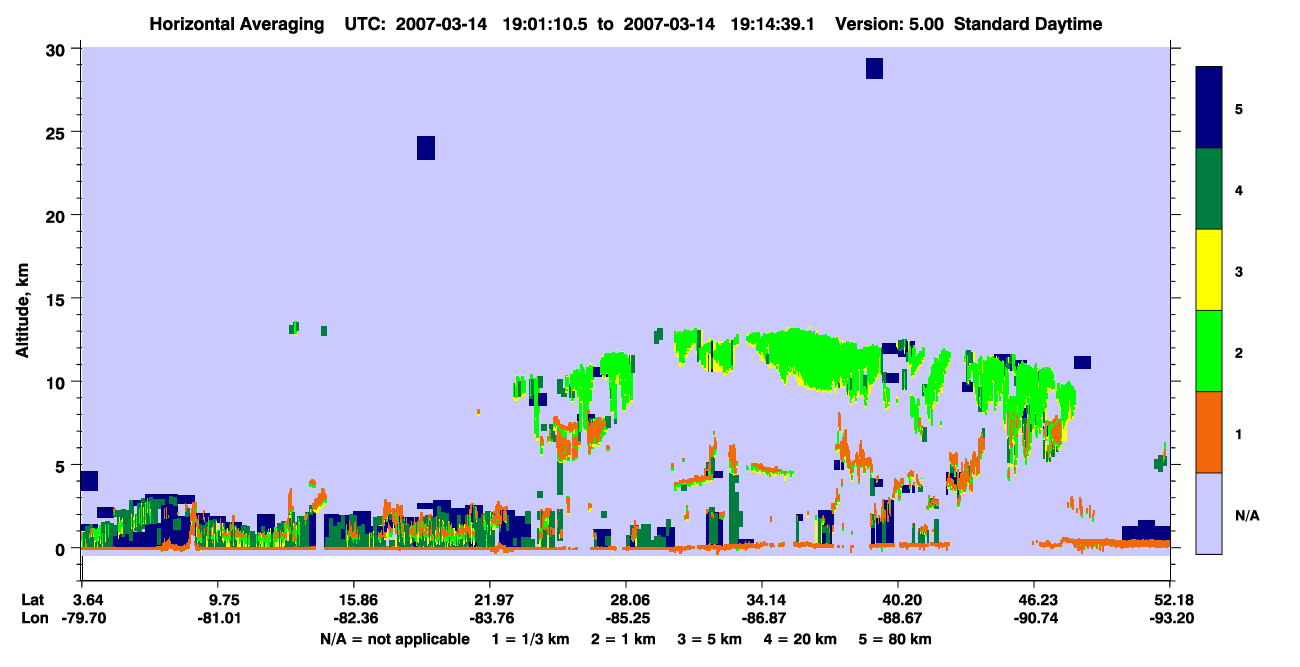Viewport: 1300px width, 667px height.
Task: Click latitude value 40.20
Action: [899, 600]
